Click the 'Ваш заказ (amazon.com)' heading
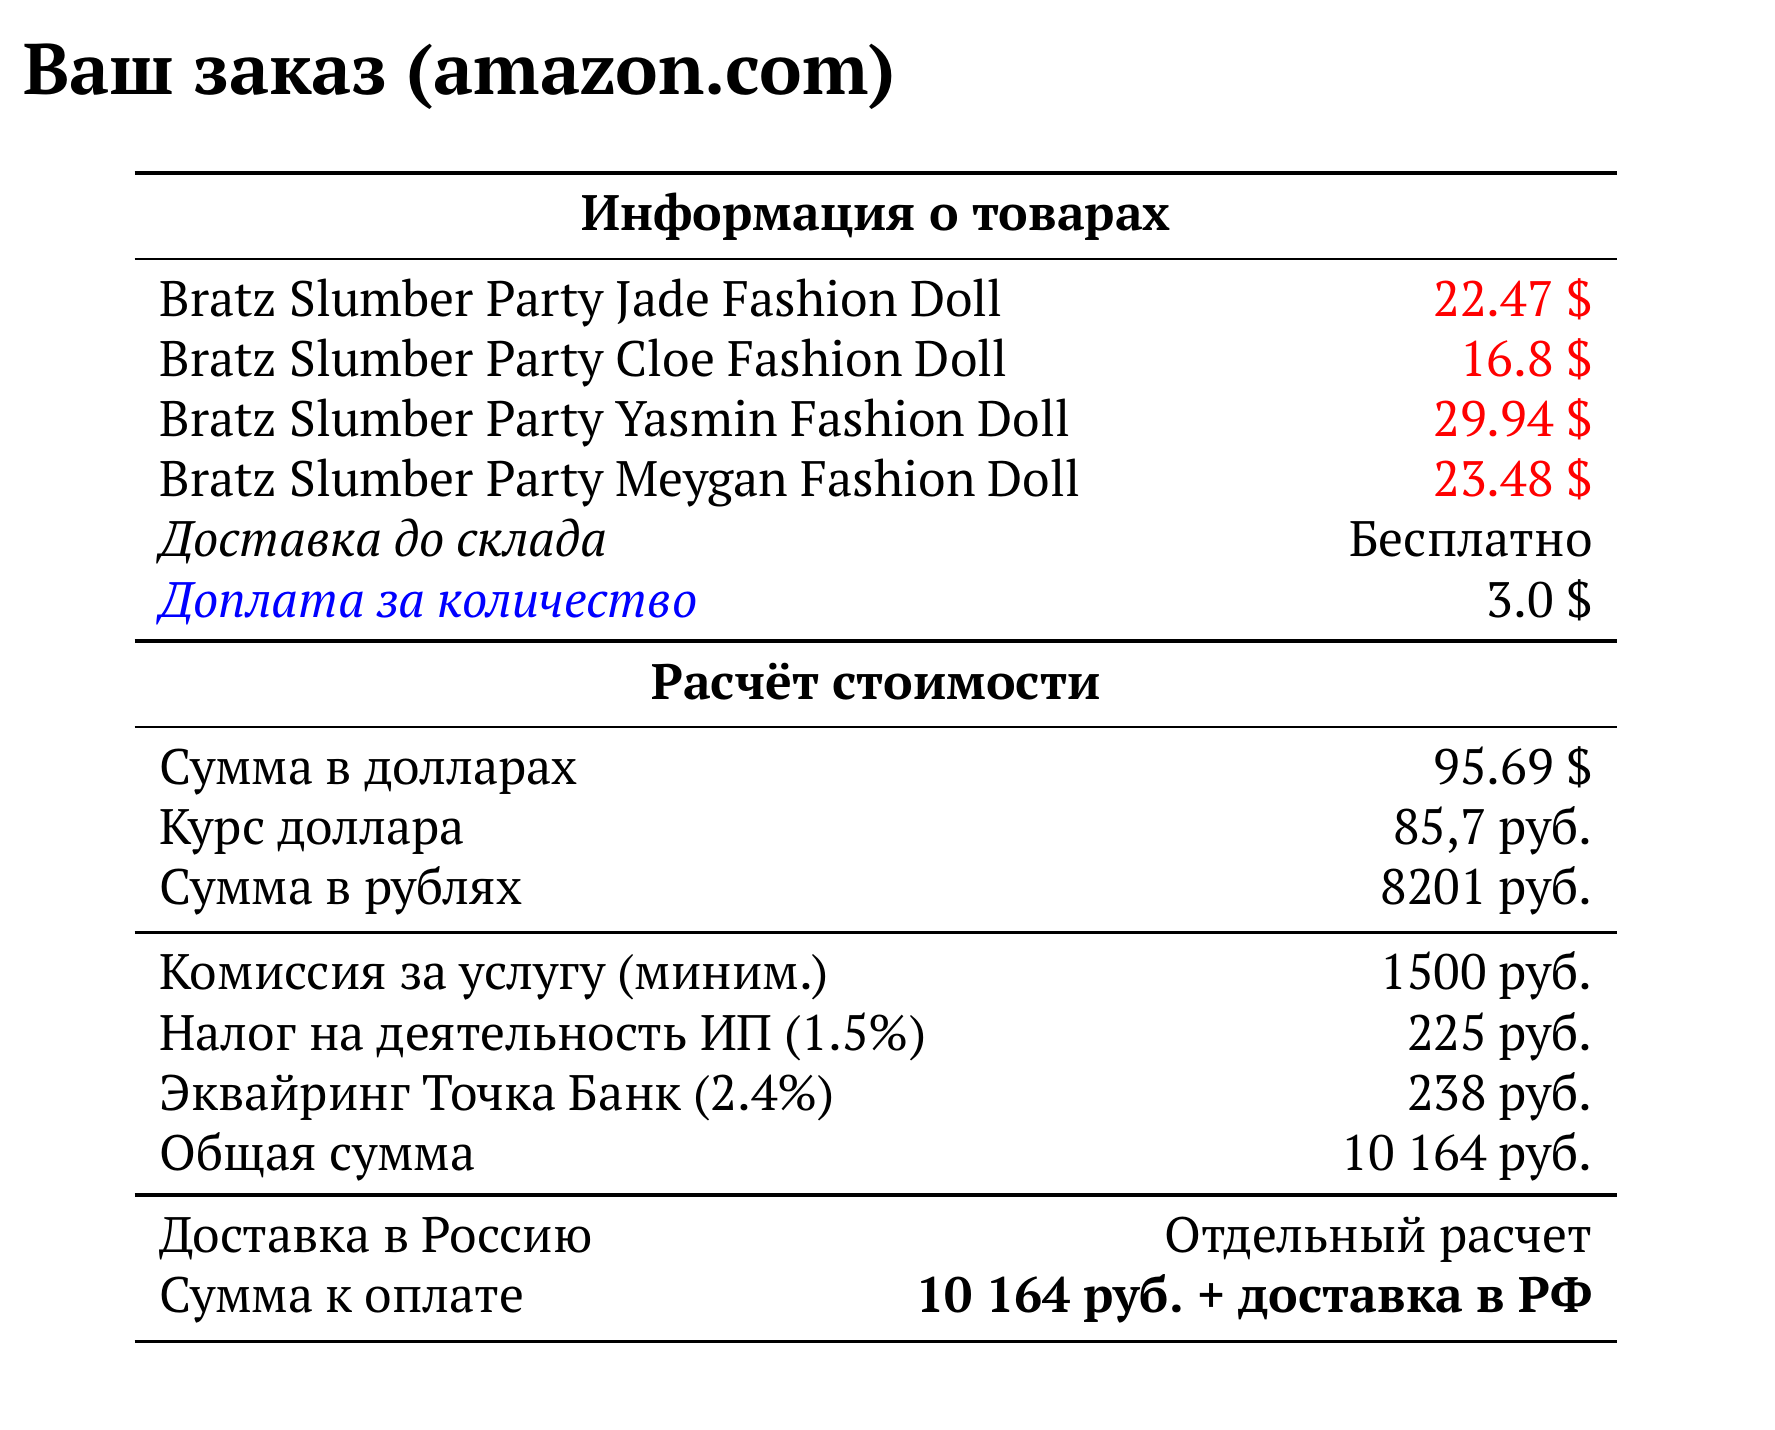 click(458, 72)
